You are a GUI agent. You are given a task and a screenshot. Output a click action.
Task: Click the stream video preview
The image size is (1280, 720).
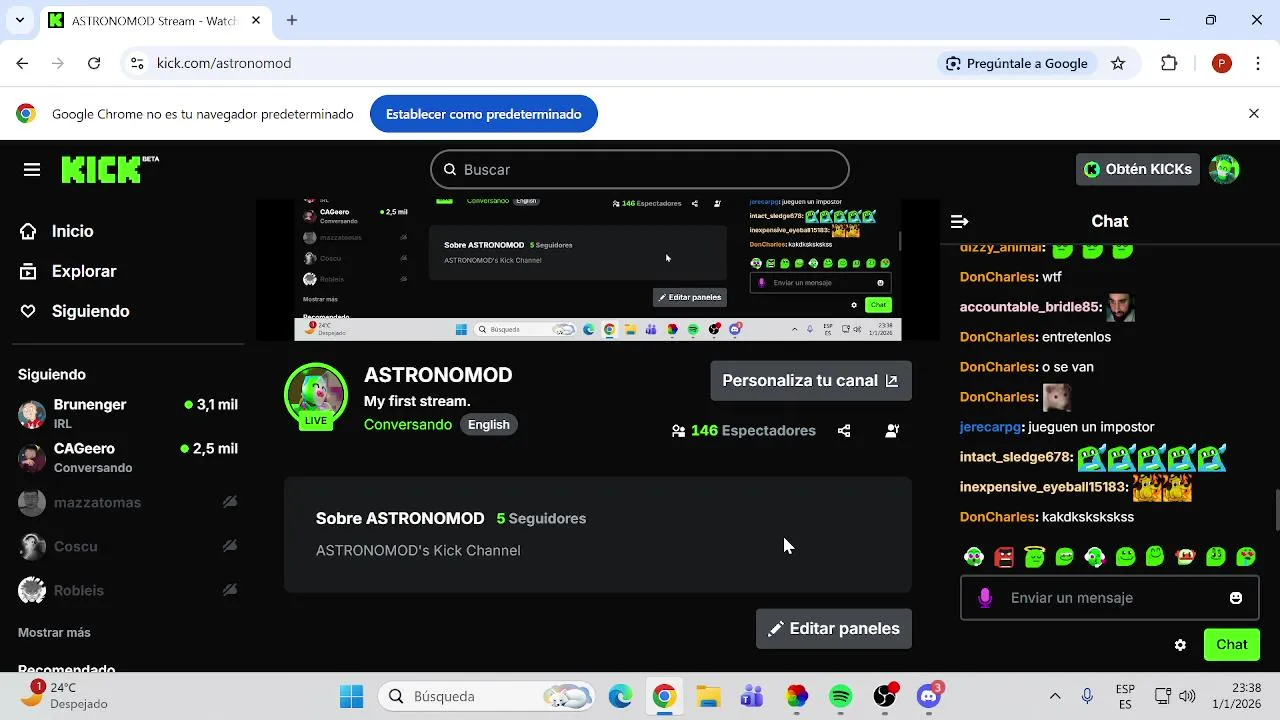[x=598, y=270]
